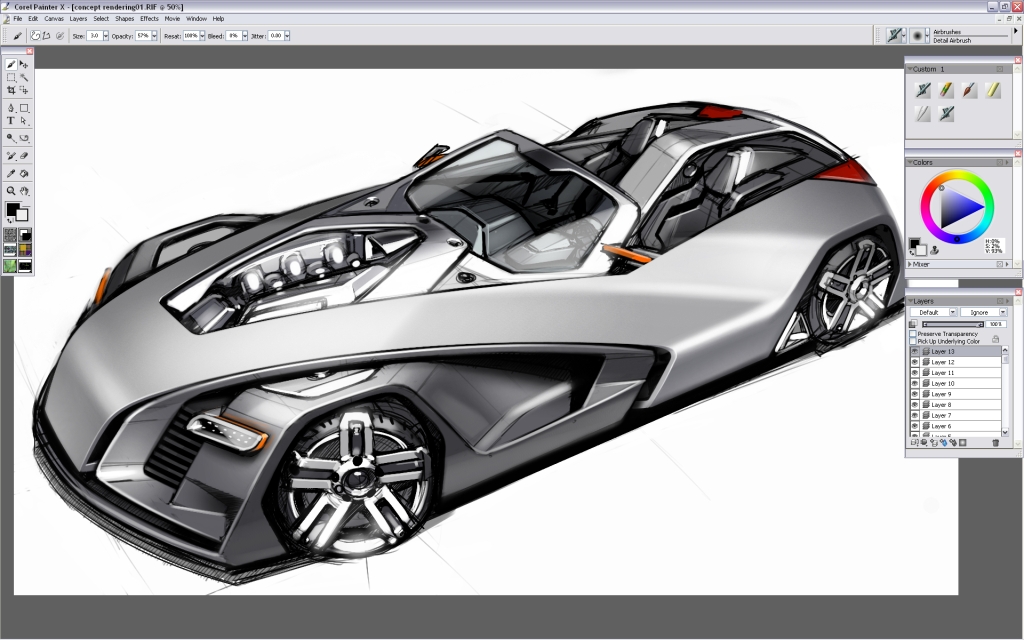Check Pick Up Underlying Color
Viewport: 1024px width, 640px height.
(x=913, y=340)
